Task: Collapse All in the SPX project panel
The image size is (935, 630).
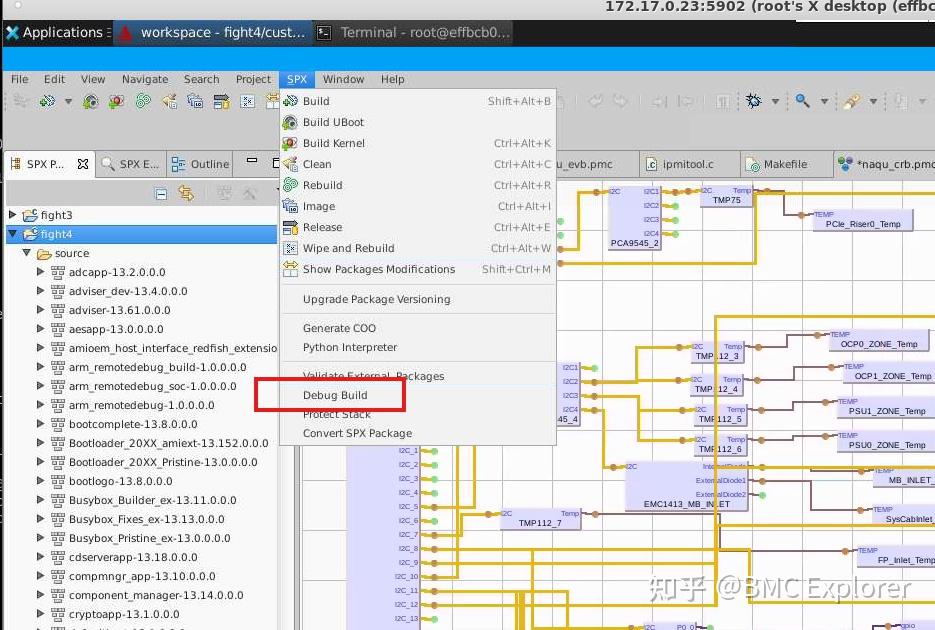Action: click(161, 193)
